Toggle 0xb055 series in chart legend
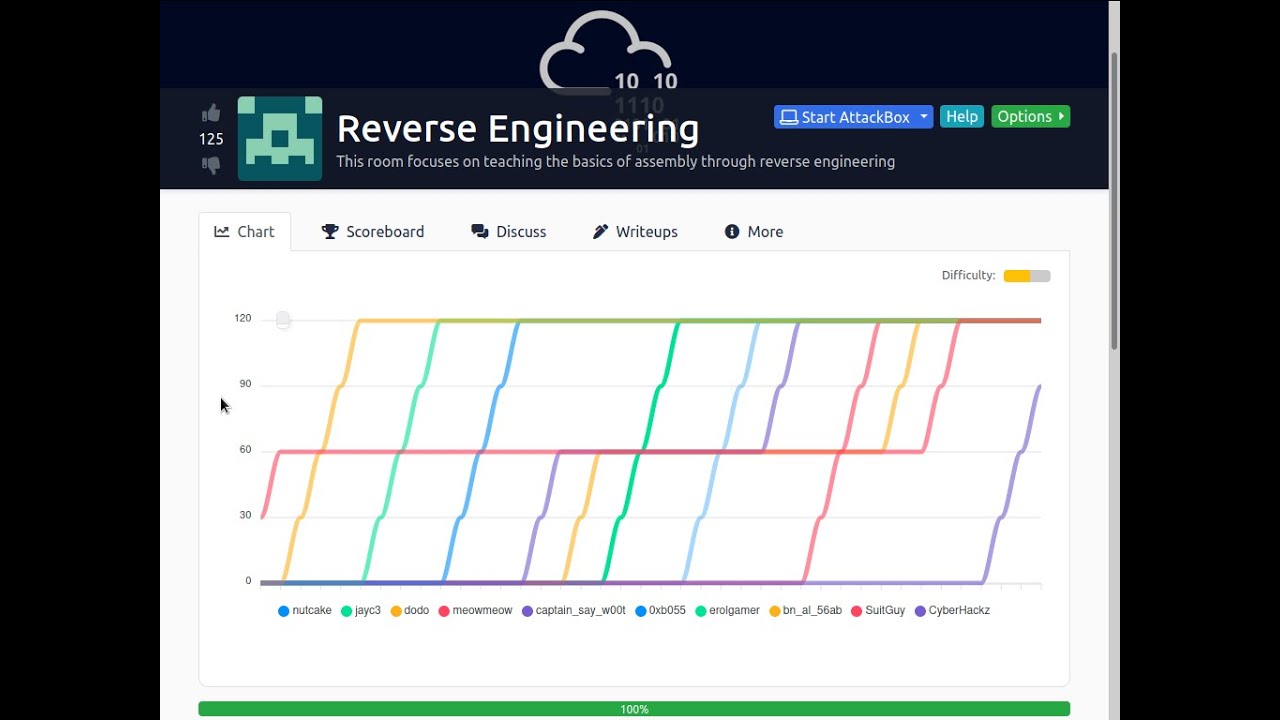1280x720 pixels. [x=661, y=610]
